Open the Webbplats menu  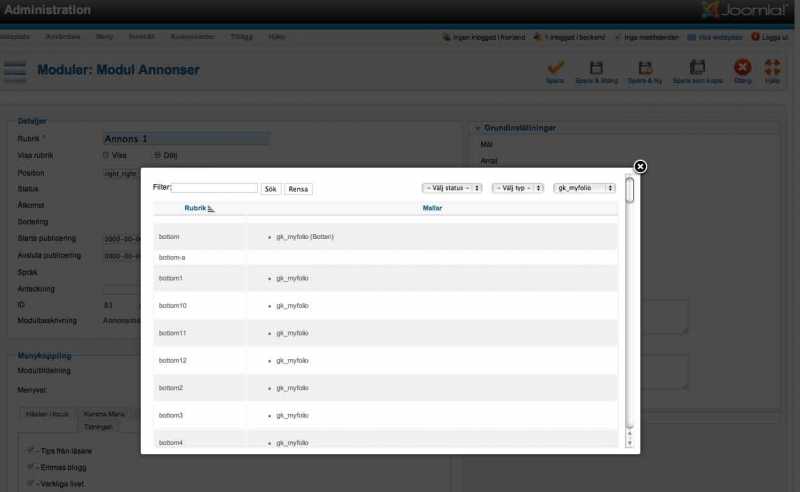(15, 37)
